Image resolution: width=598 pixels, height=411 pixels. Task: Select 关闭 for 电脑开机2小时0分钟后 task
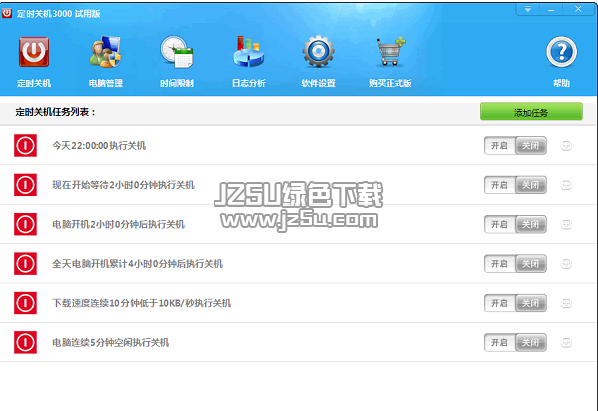530,224
